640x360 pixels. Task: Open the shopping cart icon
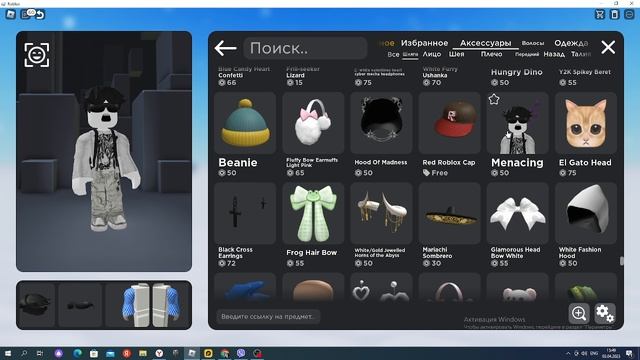point(600,14)
